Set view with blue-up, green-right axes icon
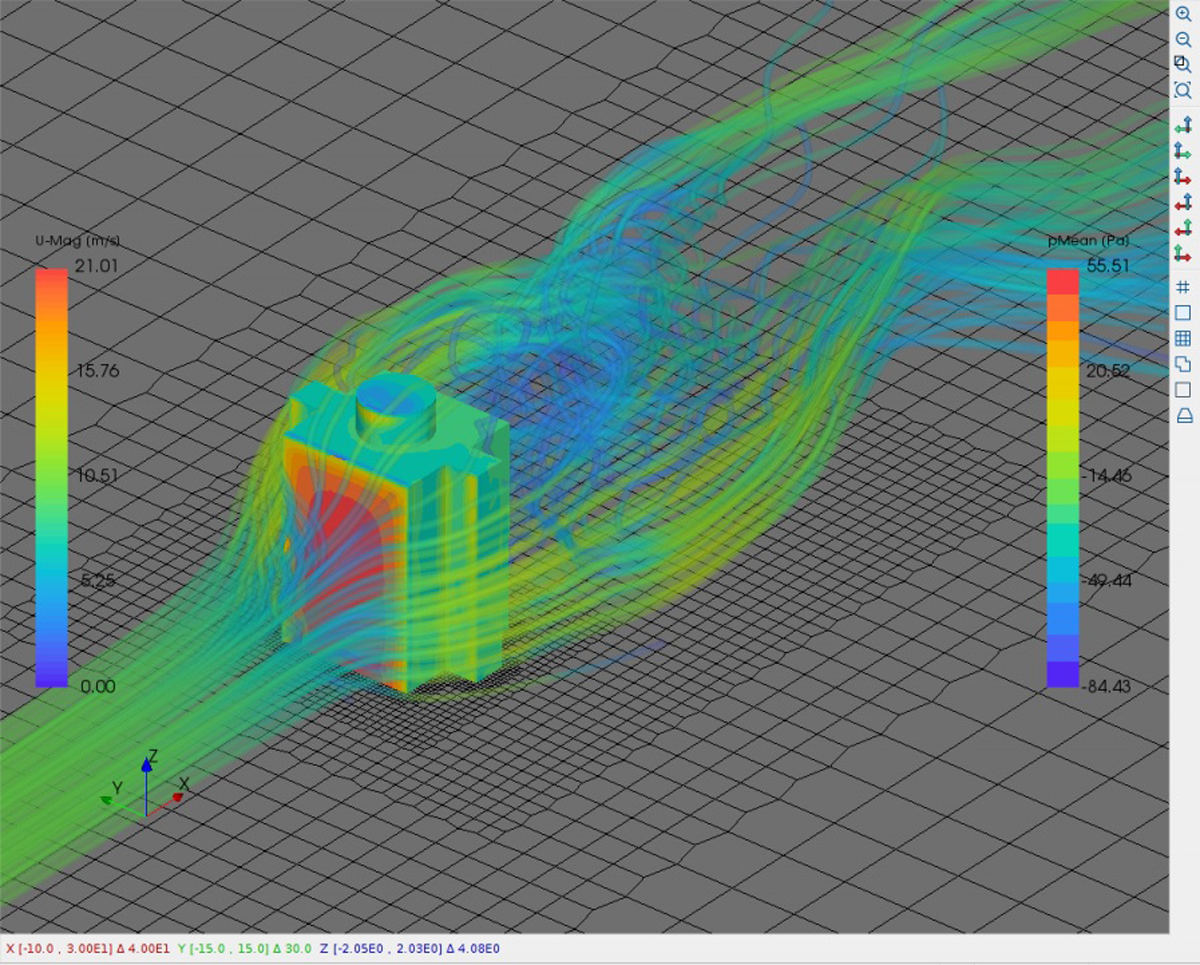Viewport: 1200px width, 965px height. click(1183, 151)
